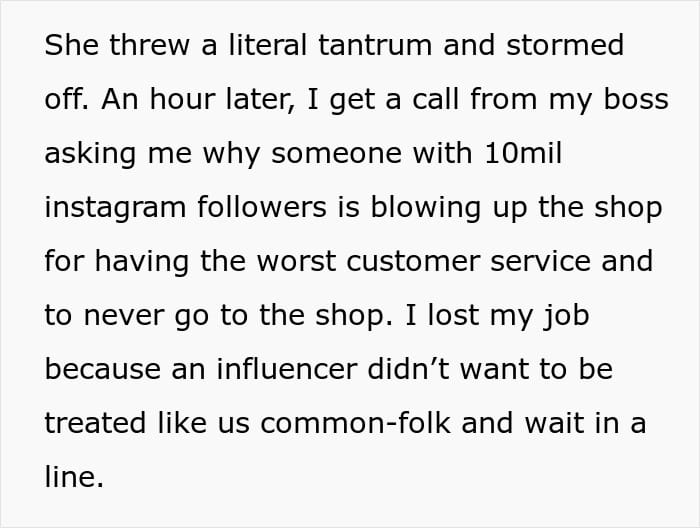Click on the word "followers"

click(263, 208)
